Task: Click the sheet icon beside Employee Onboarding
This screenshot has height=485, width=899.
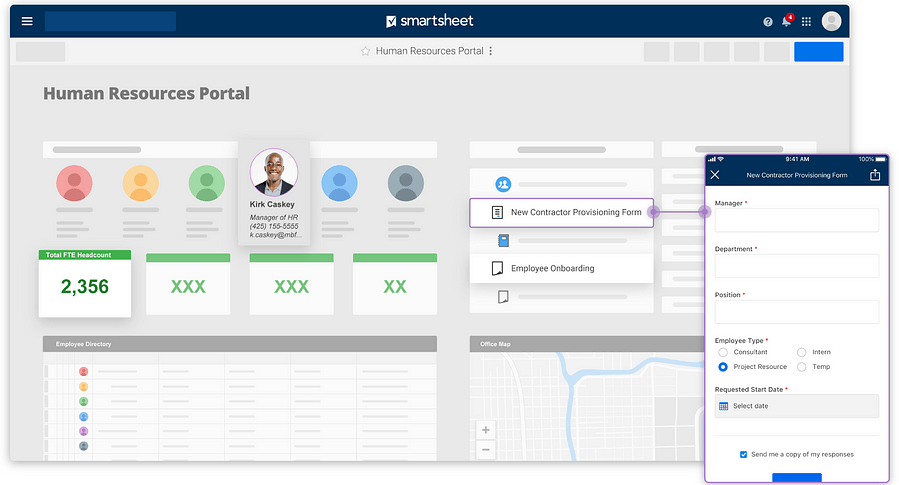Action: (x=498, y=268)
